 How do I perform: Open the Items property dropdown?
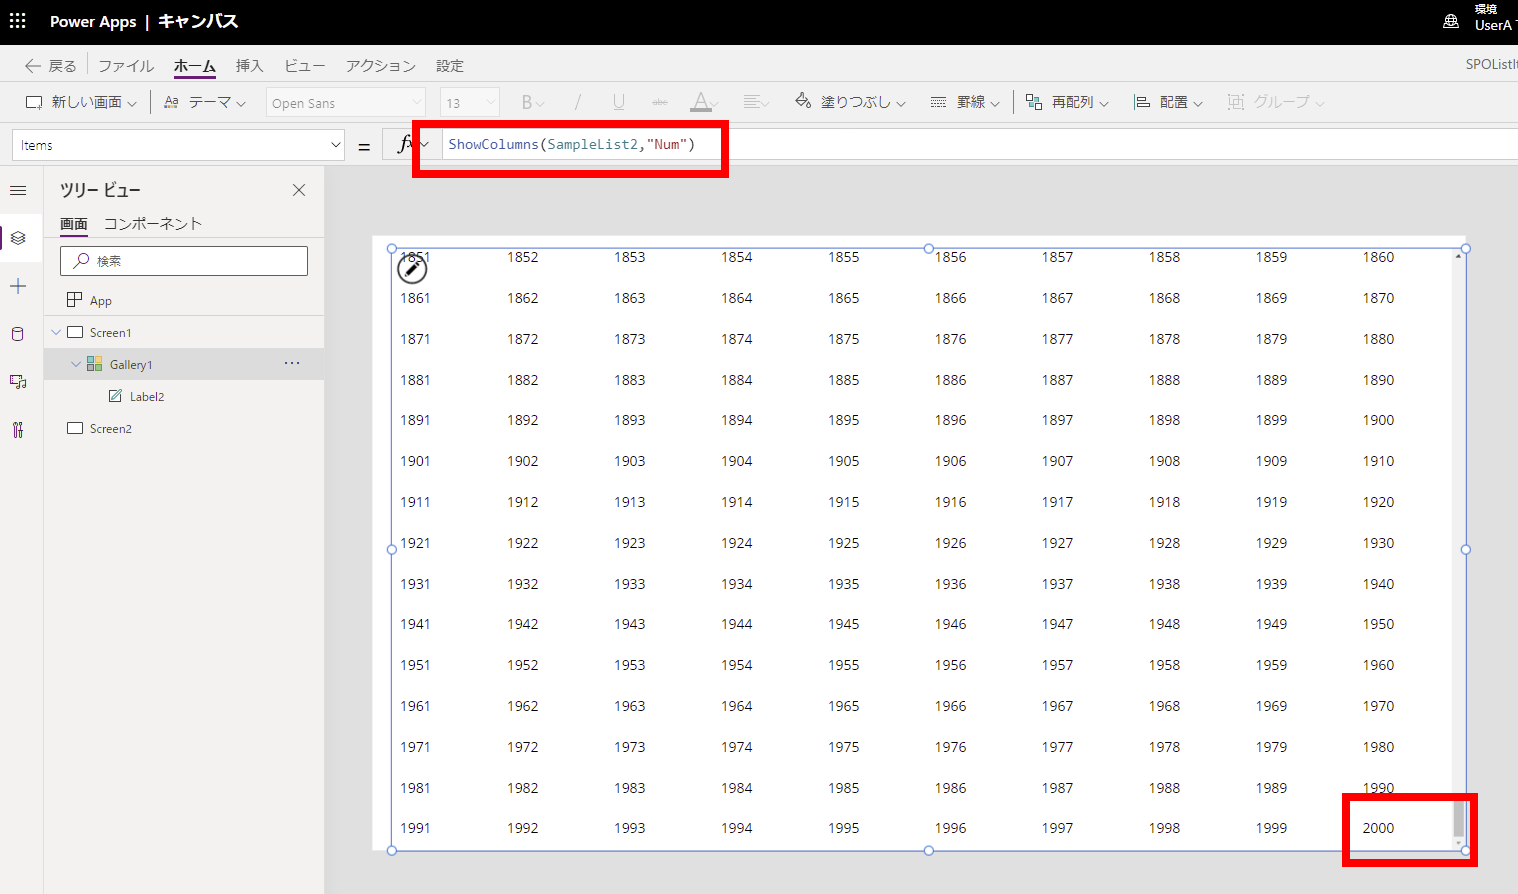(x=178, y=145)
